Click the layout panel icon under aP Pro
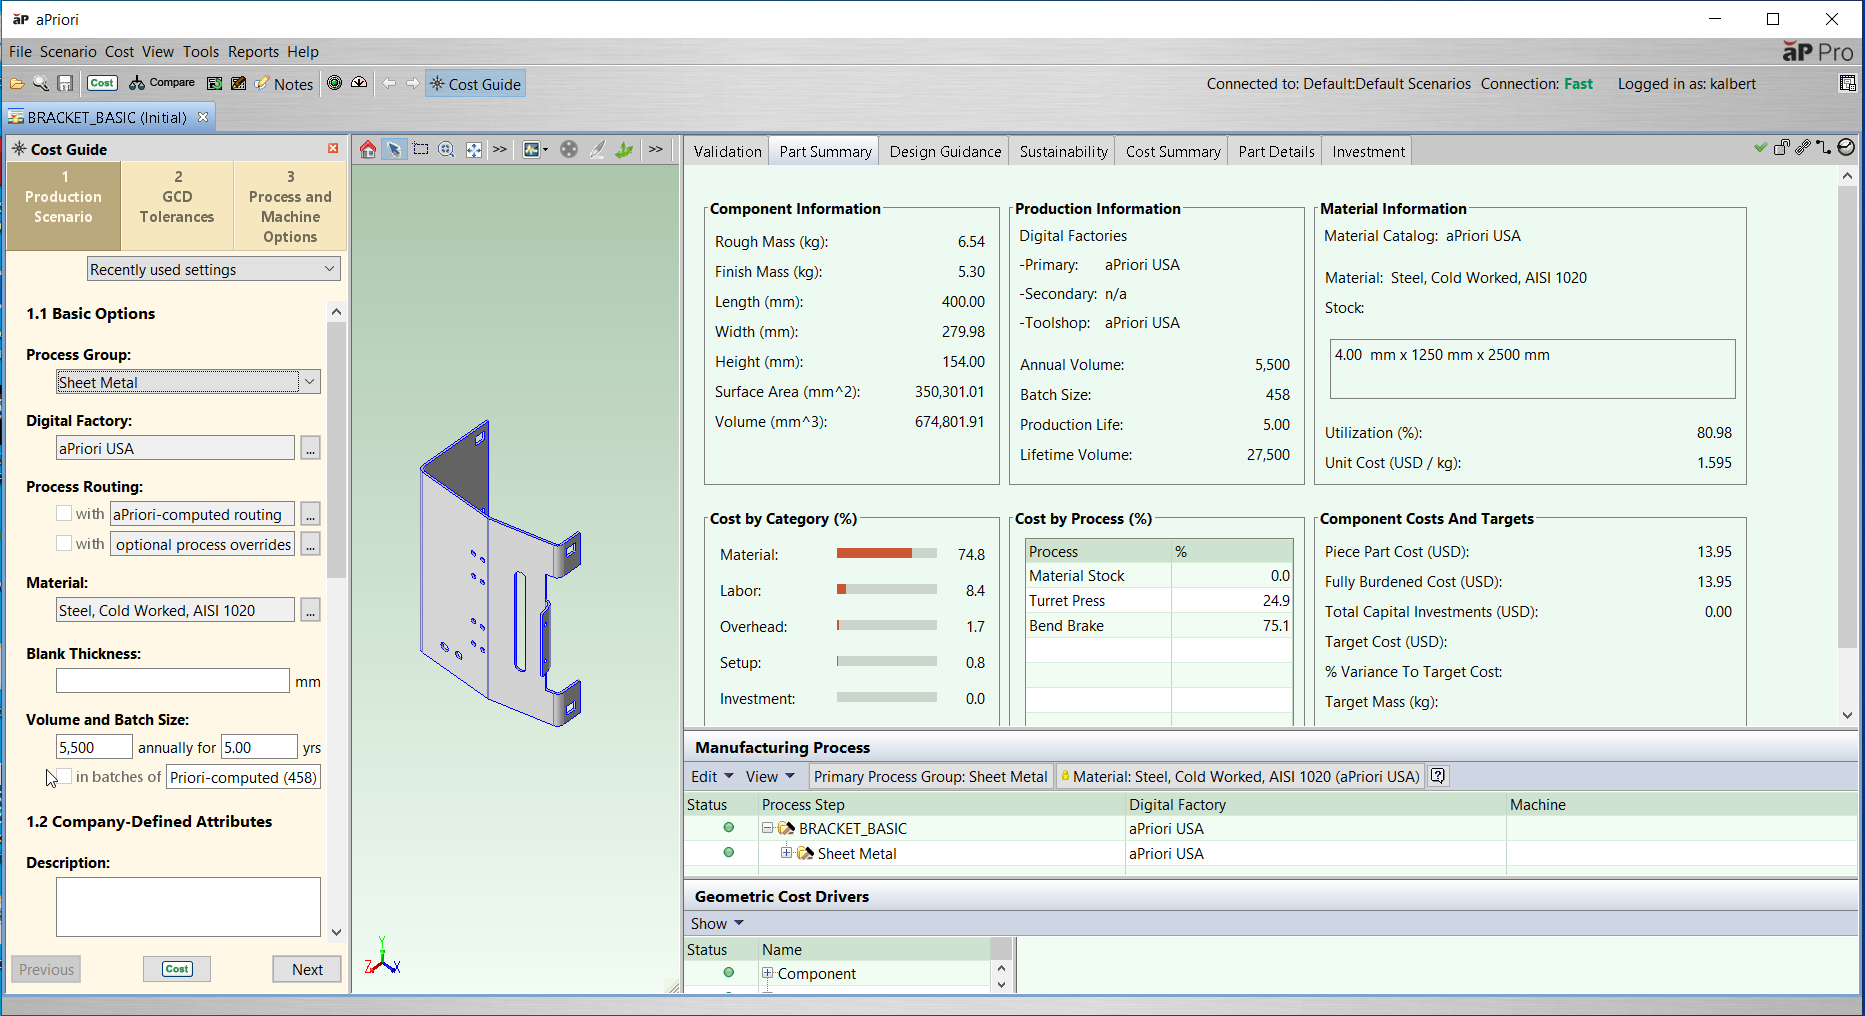The image size is (1865, 1016). click(1847, 83)
